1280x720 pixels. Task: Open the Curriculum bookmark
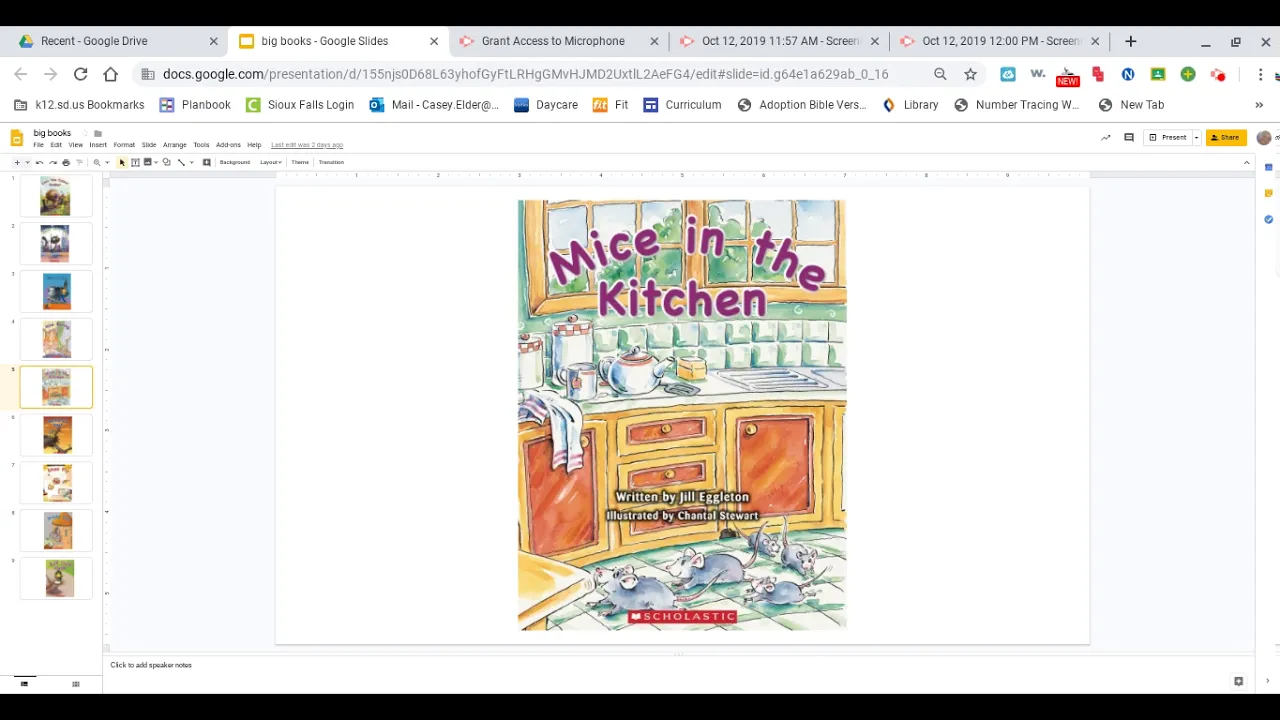click(682, 104)
